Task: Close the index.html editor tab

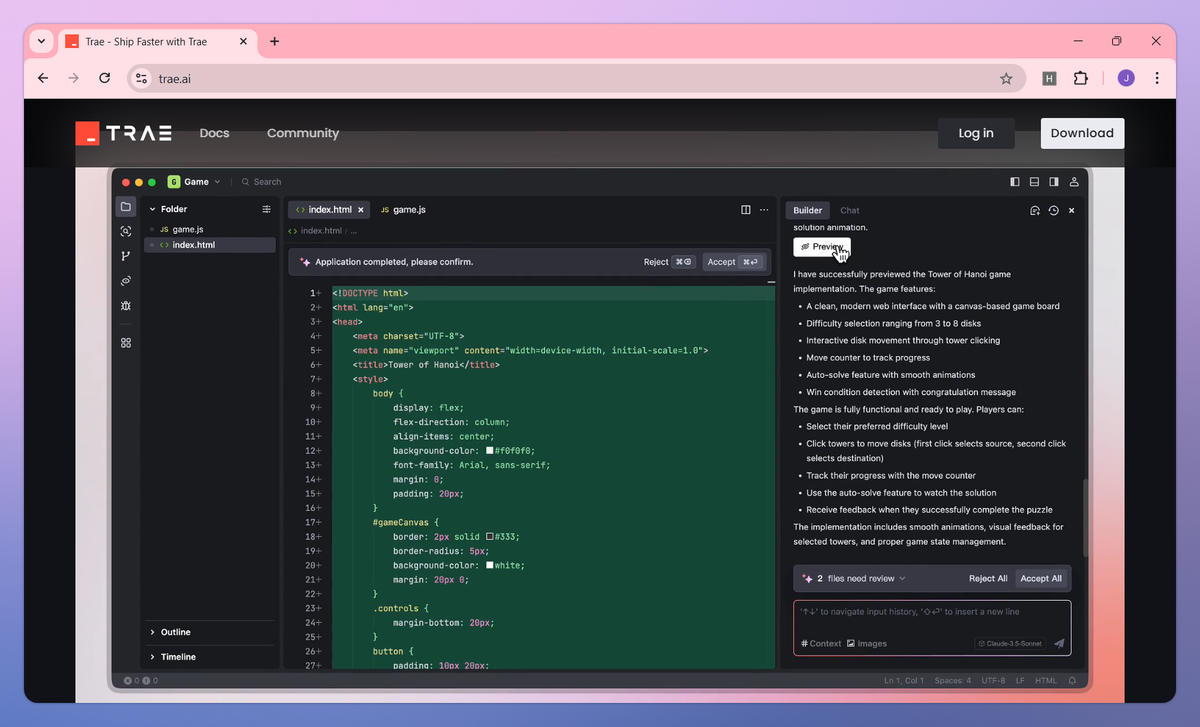Action: click(361, 210)
